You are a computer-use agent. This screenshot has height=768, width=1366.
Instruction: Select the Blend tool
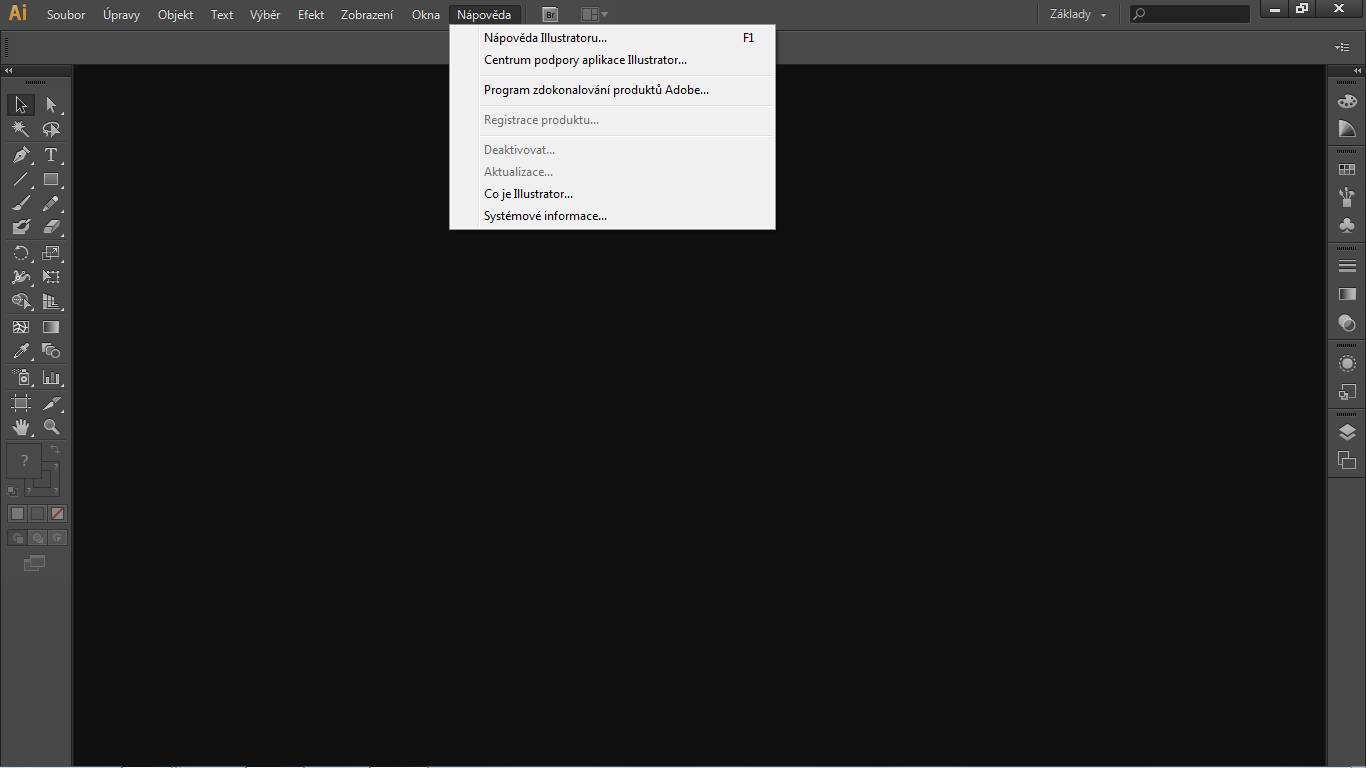pyautogui.click(x=51, y=351)
